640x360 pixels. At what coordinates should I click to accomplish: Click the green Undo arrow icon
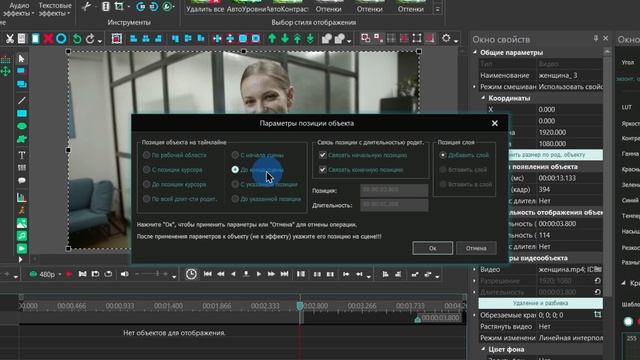click(x=77, y=39)
